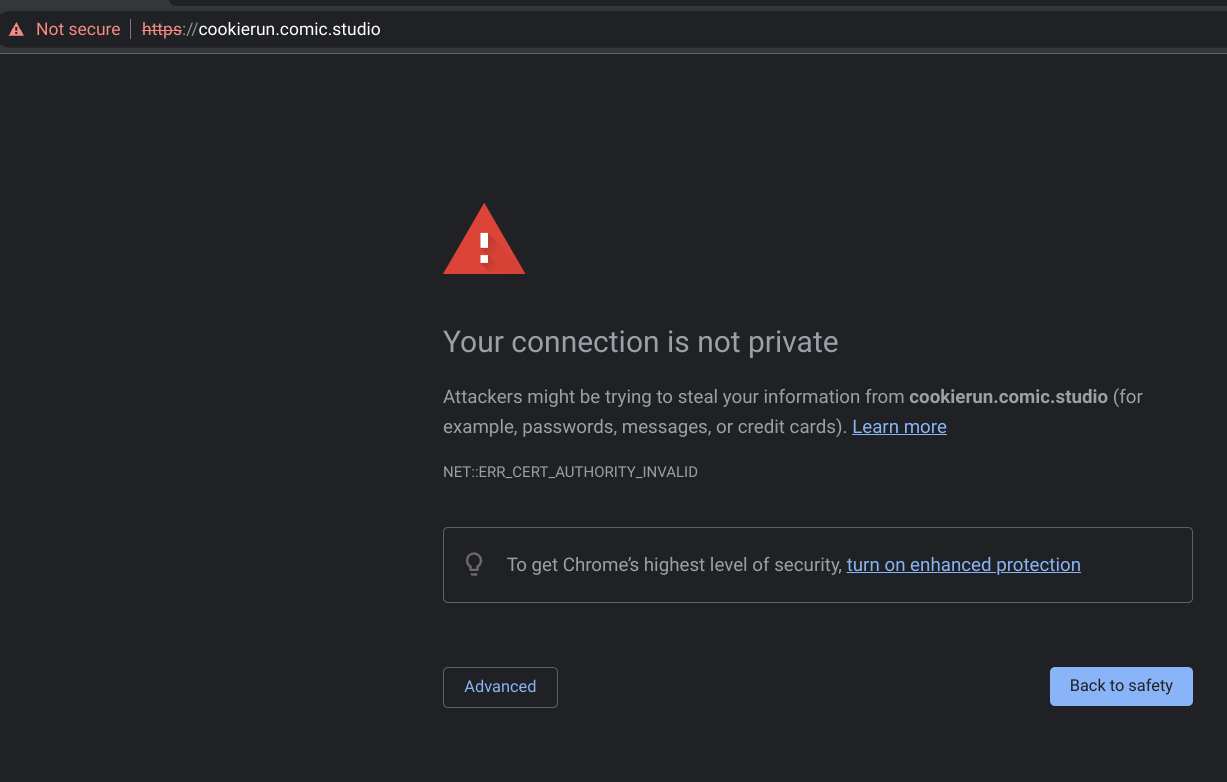Click the NET::ERR_CERT_AUTHORITY_INVALID error code

pyautogui.click(x=570, y=472)
